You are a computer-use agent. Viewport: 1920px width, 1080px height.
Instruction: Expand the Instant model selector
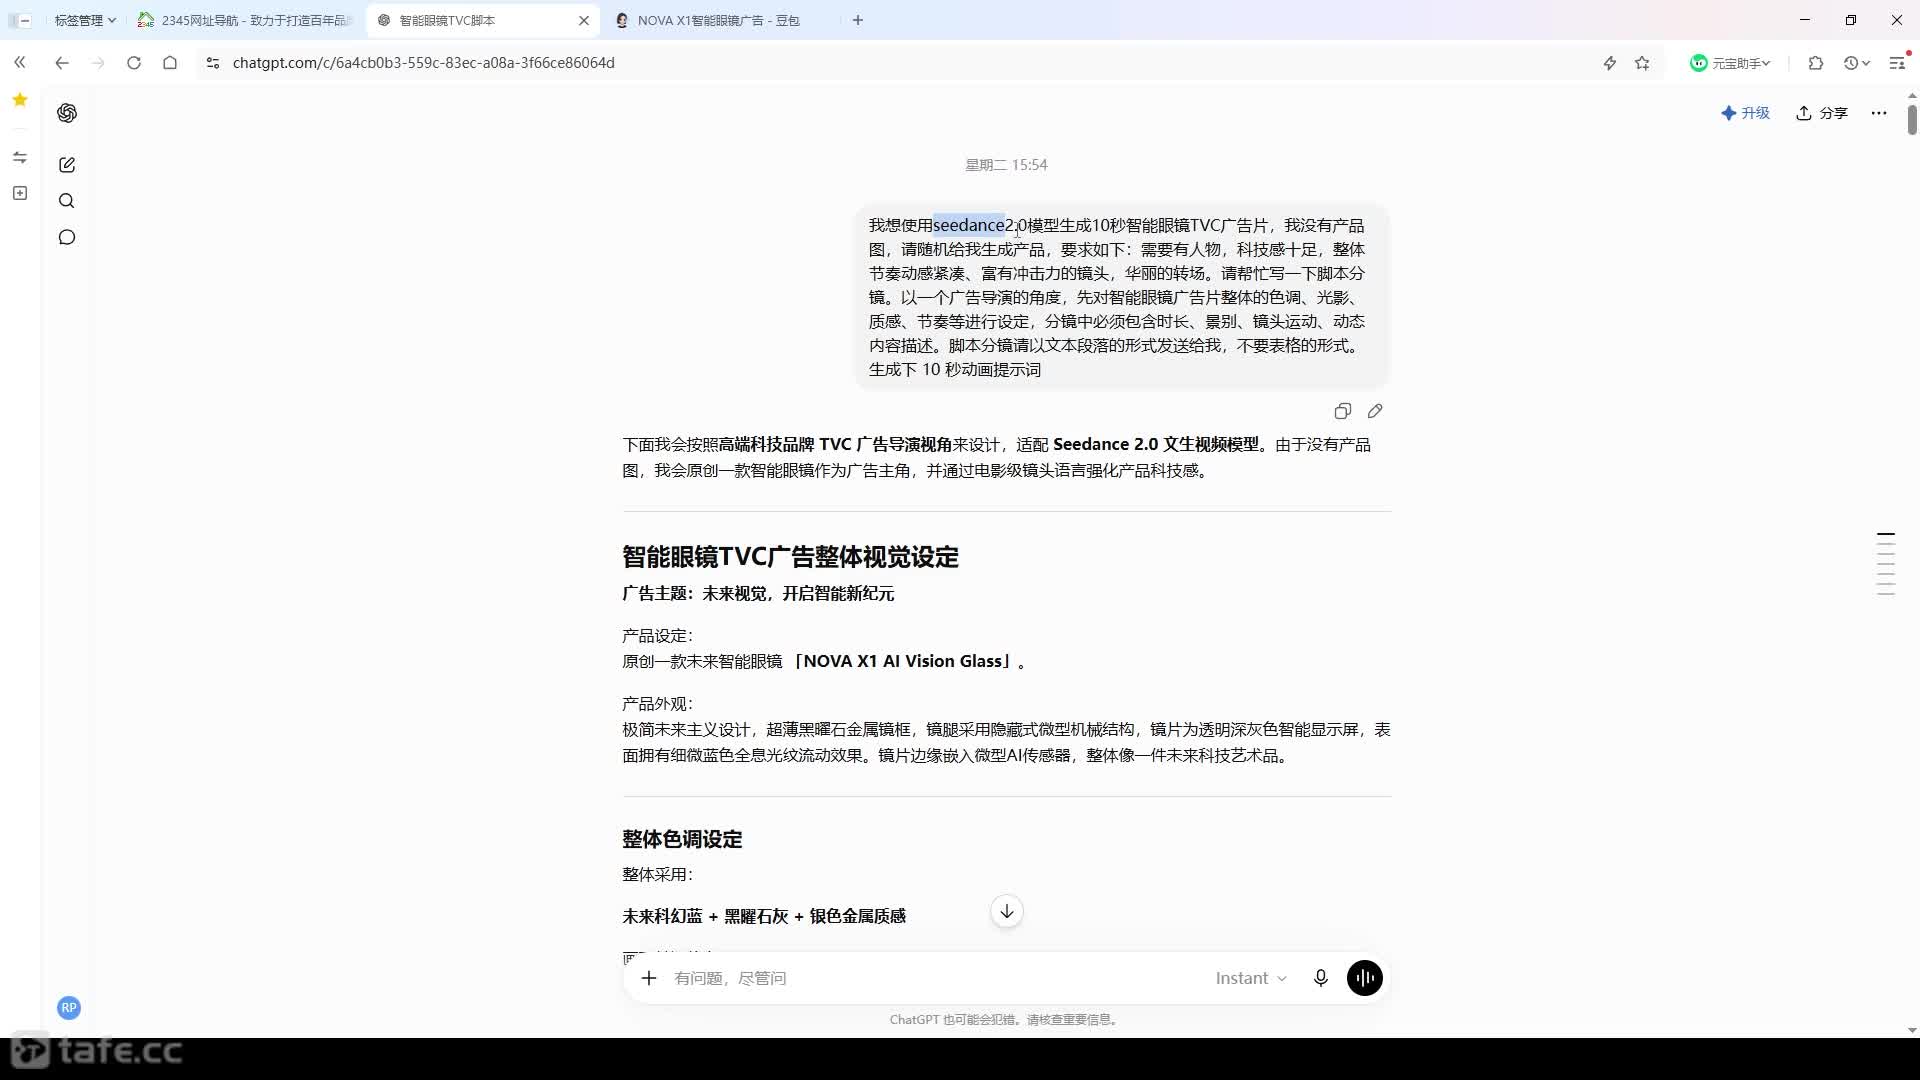(1251, 978)
